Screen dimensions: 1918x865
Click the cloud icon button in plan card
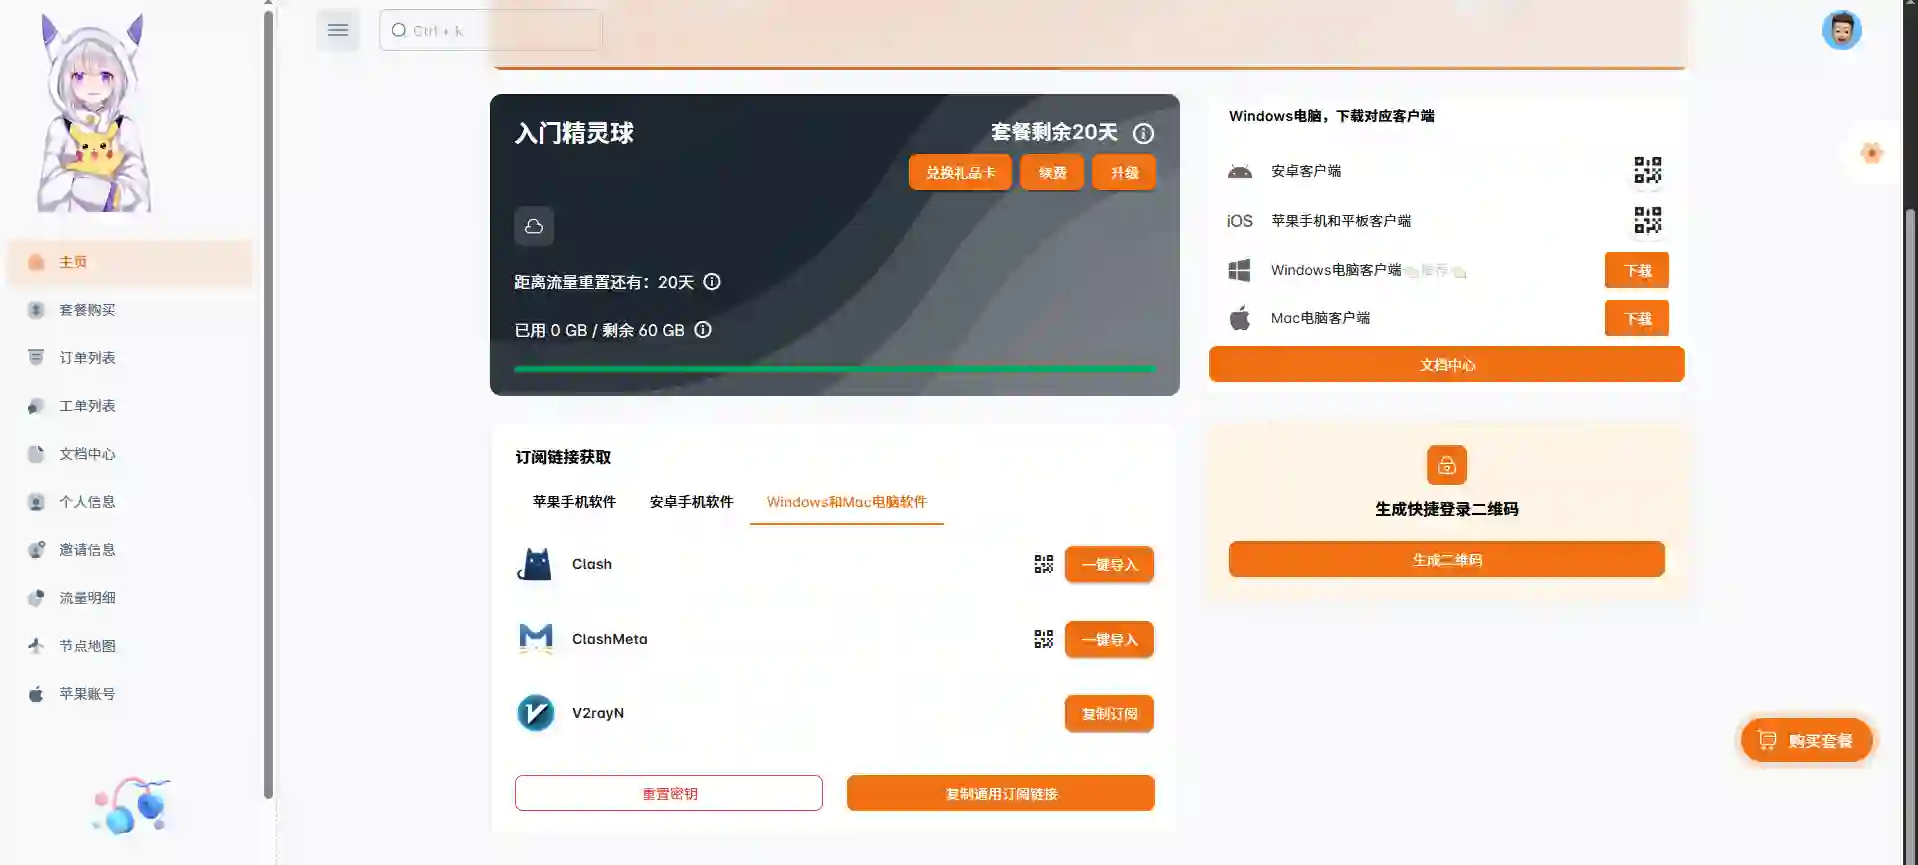coord(534,226)
